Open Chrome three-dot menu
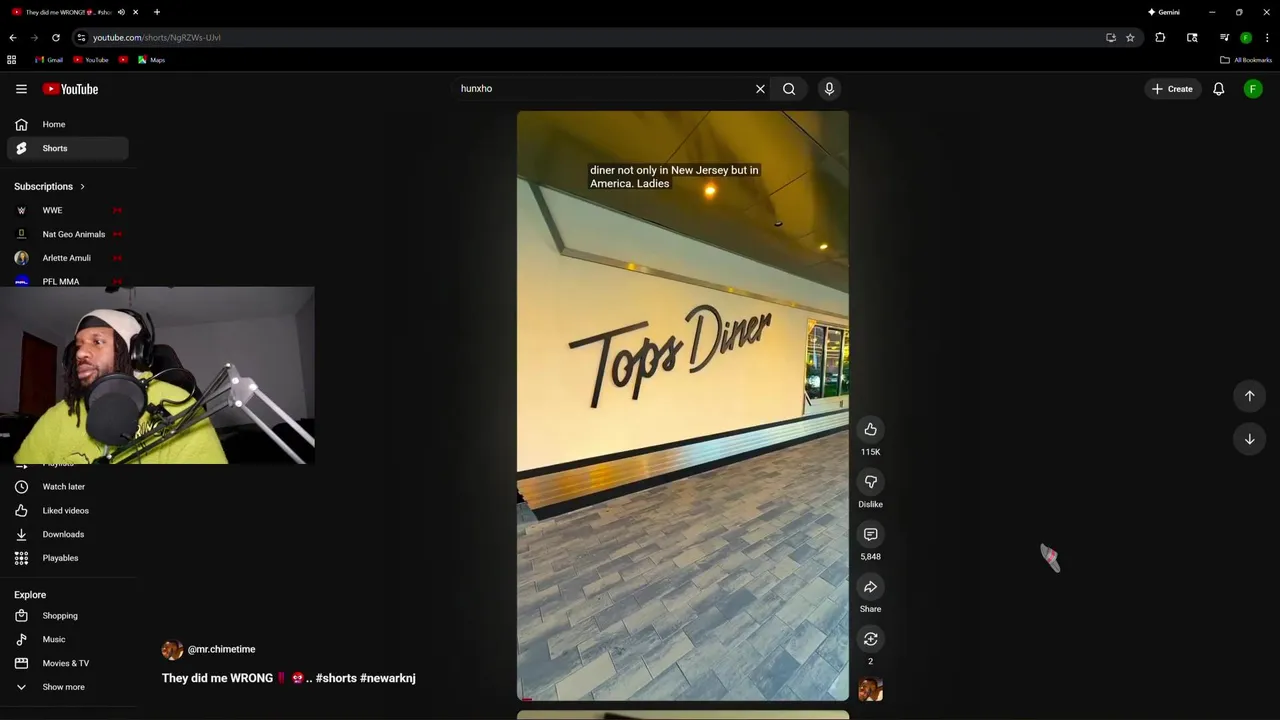Screen dimensions: 1280x720 tap(1267, 38)
